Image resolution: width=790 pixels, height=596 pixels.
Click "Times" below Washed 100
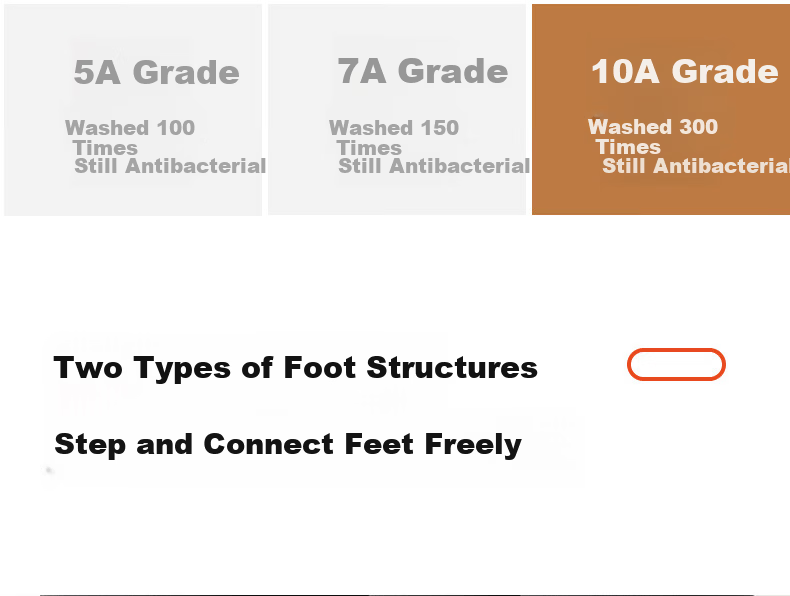(105, 148)
